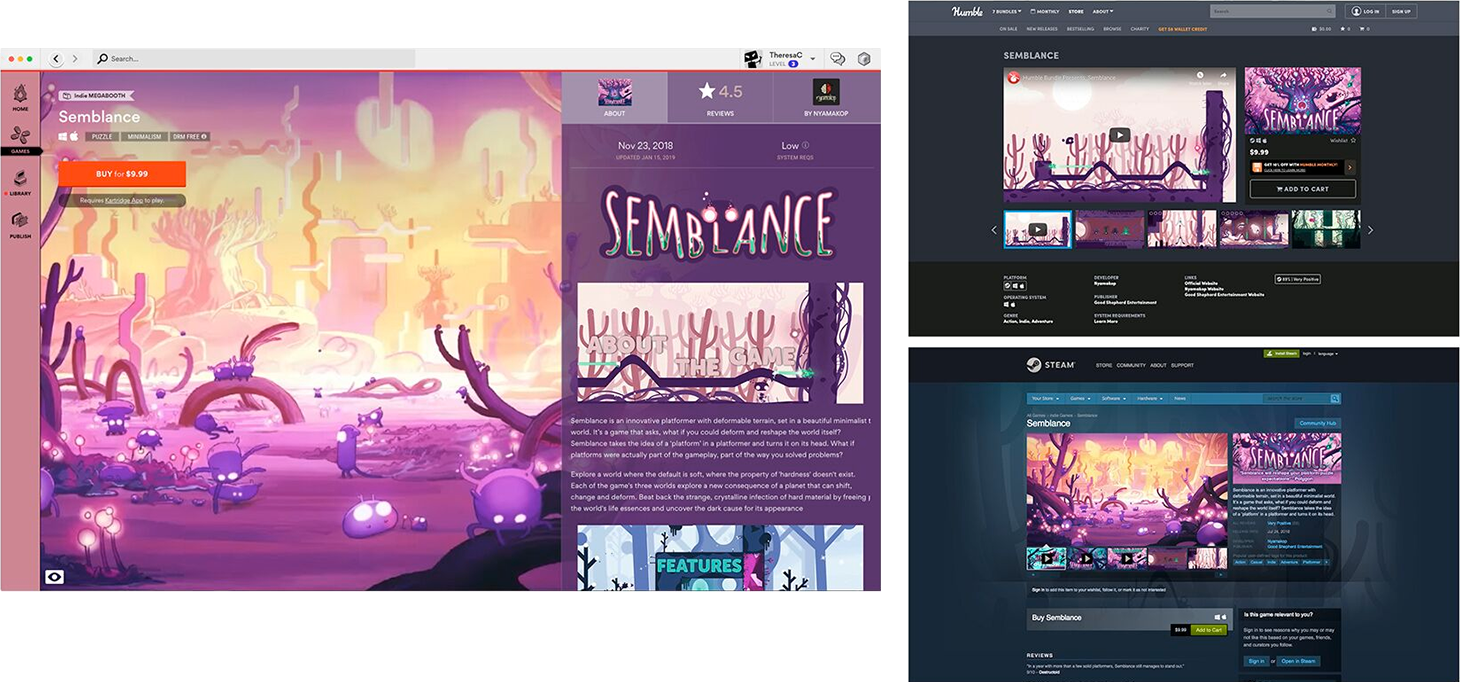1460x682 pixels.
Task: Click the Apple platform icon under Semblance title
Action: 74,136
